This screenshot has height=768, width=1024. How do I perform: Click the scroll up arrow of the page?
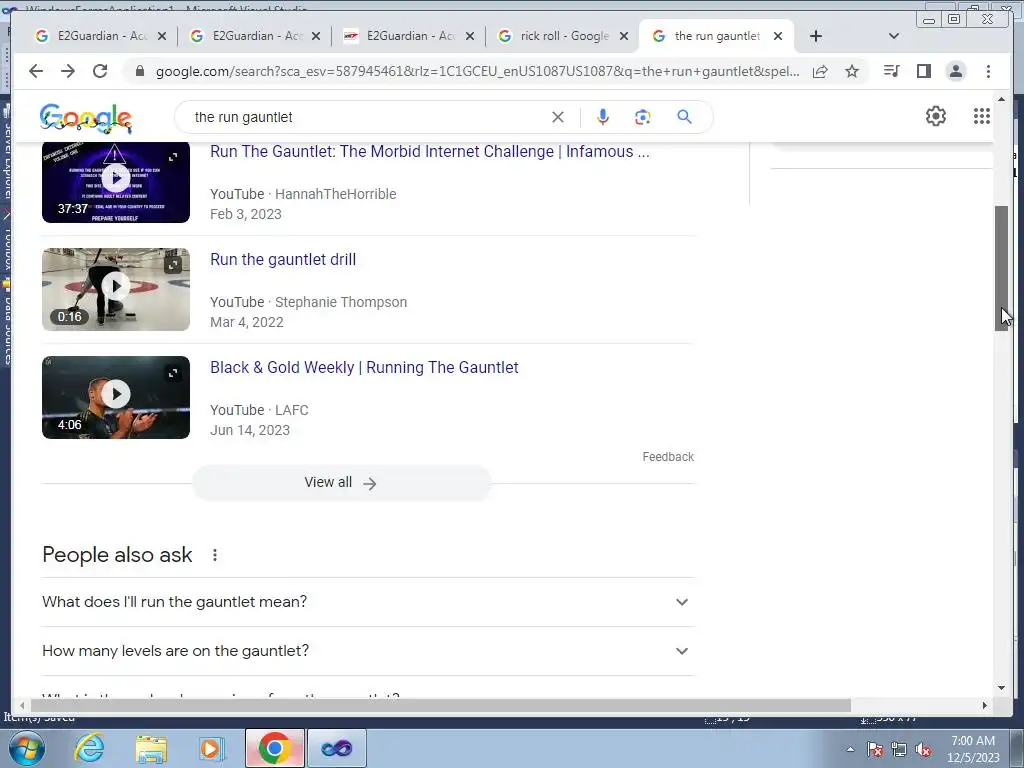1001,99
